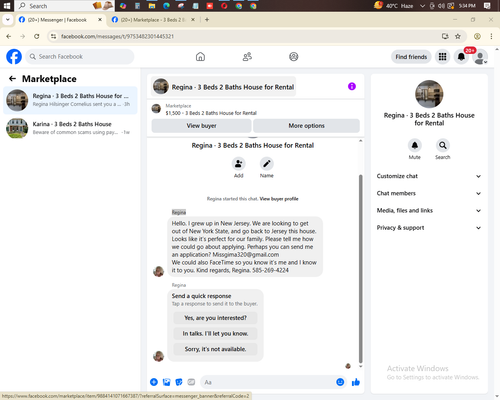Click the More options button
Screen dimensions: 500x400
coord(306,126)
